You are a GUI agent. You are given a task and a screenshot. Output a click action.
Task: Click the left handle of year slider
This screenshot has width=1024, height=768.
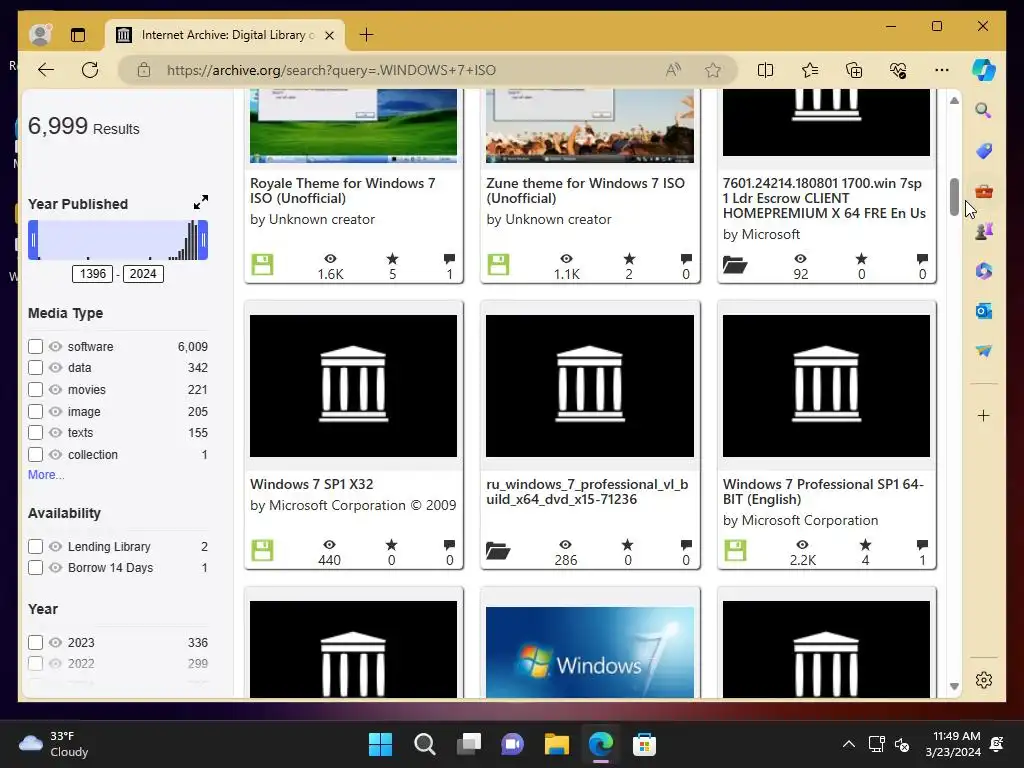pyautogui.click(x=33, y=240)
